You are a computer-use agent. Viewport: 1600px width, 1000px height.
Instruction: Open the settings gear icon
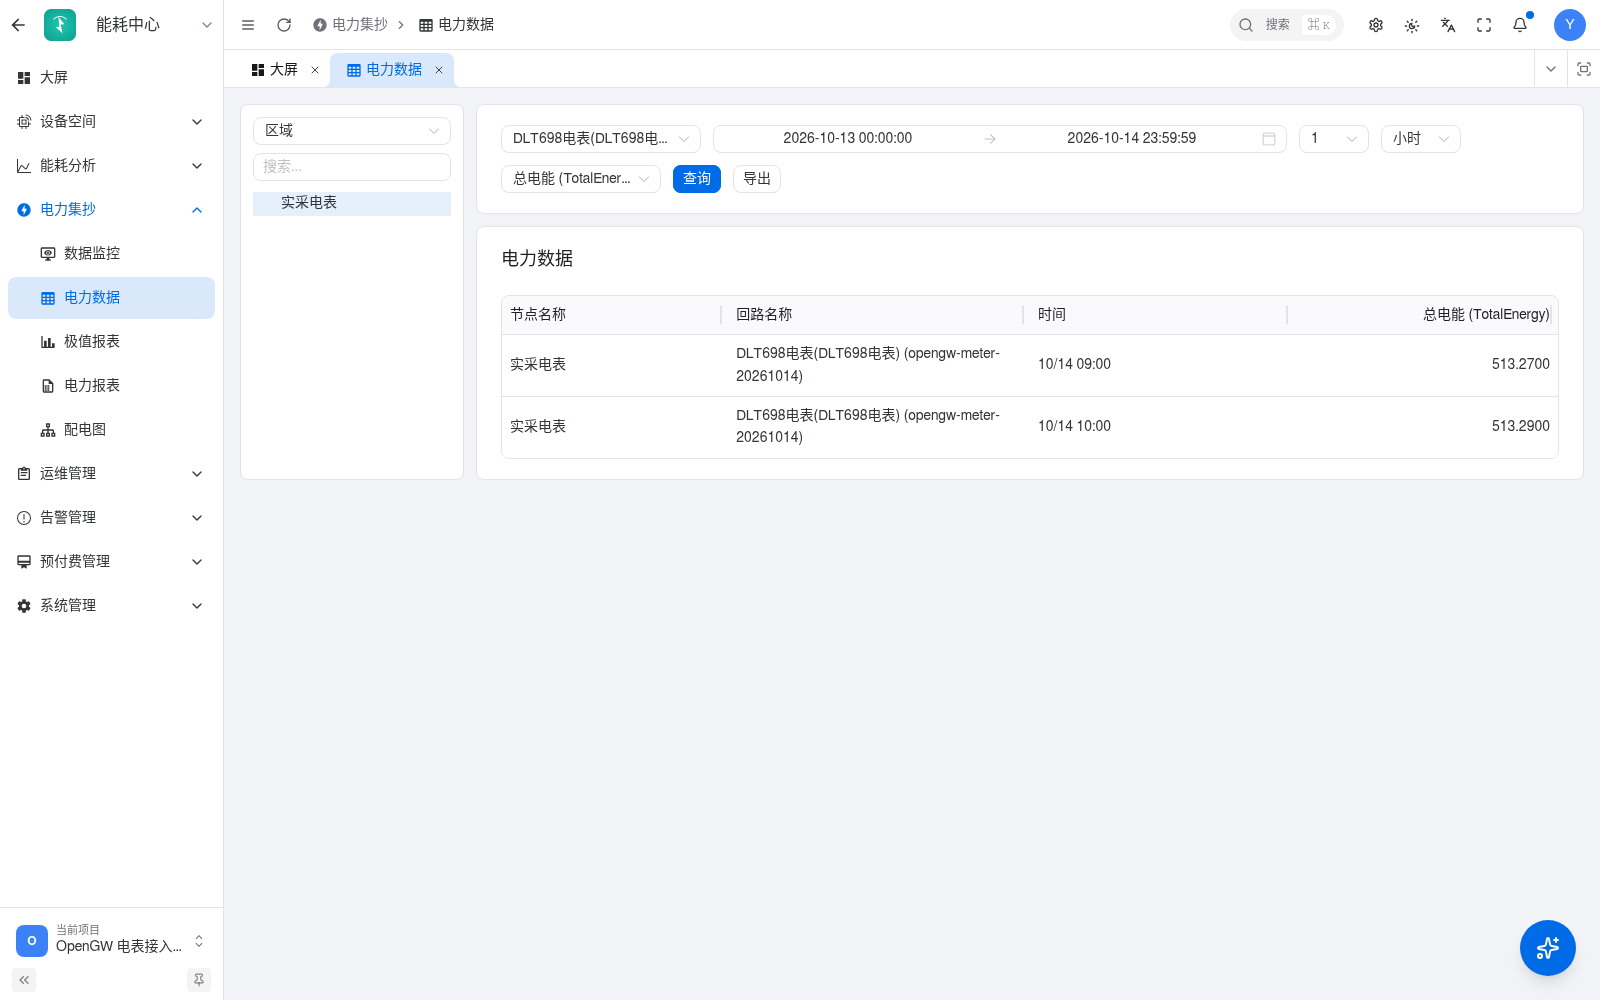[x=1376, y=25]
